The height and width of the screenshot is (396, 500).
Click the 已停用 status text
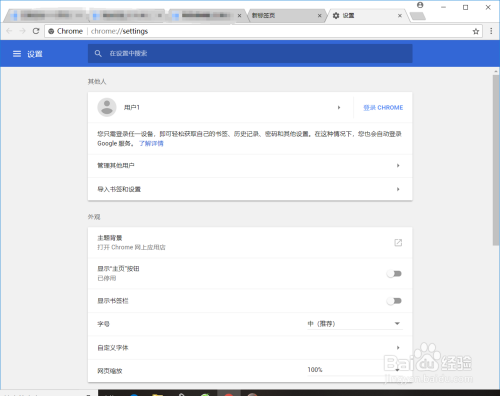pos(107,278)
